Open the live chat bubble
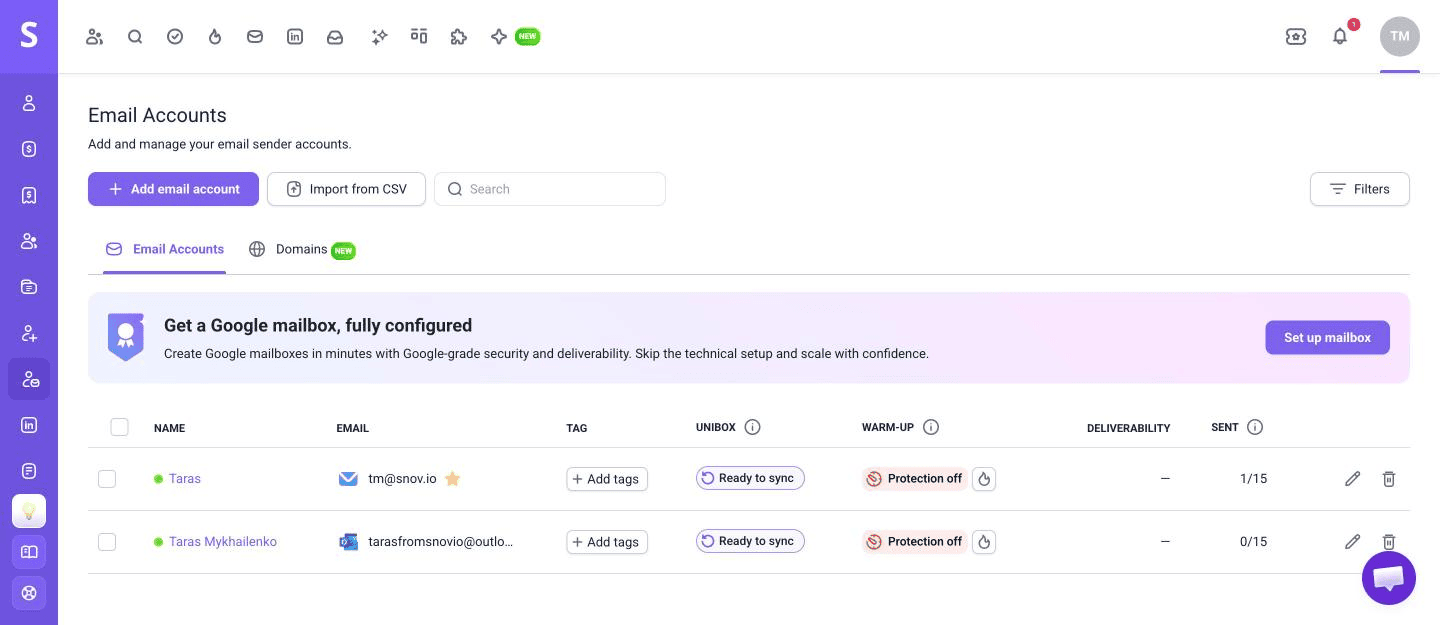1440x625 pixels. coord(1389,578)
